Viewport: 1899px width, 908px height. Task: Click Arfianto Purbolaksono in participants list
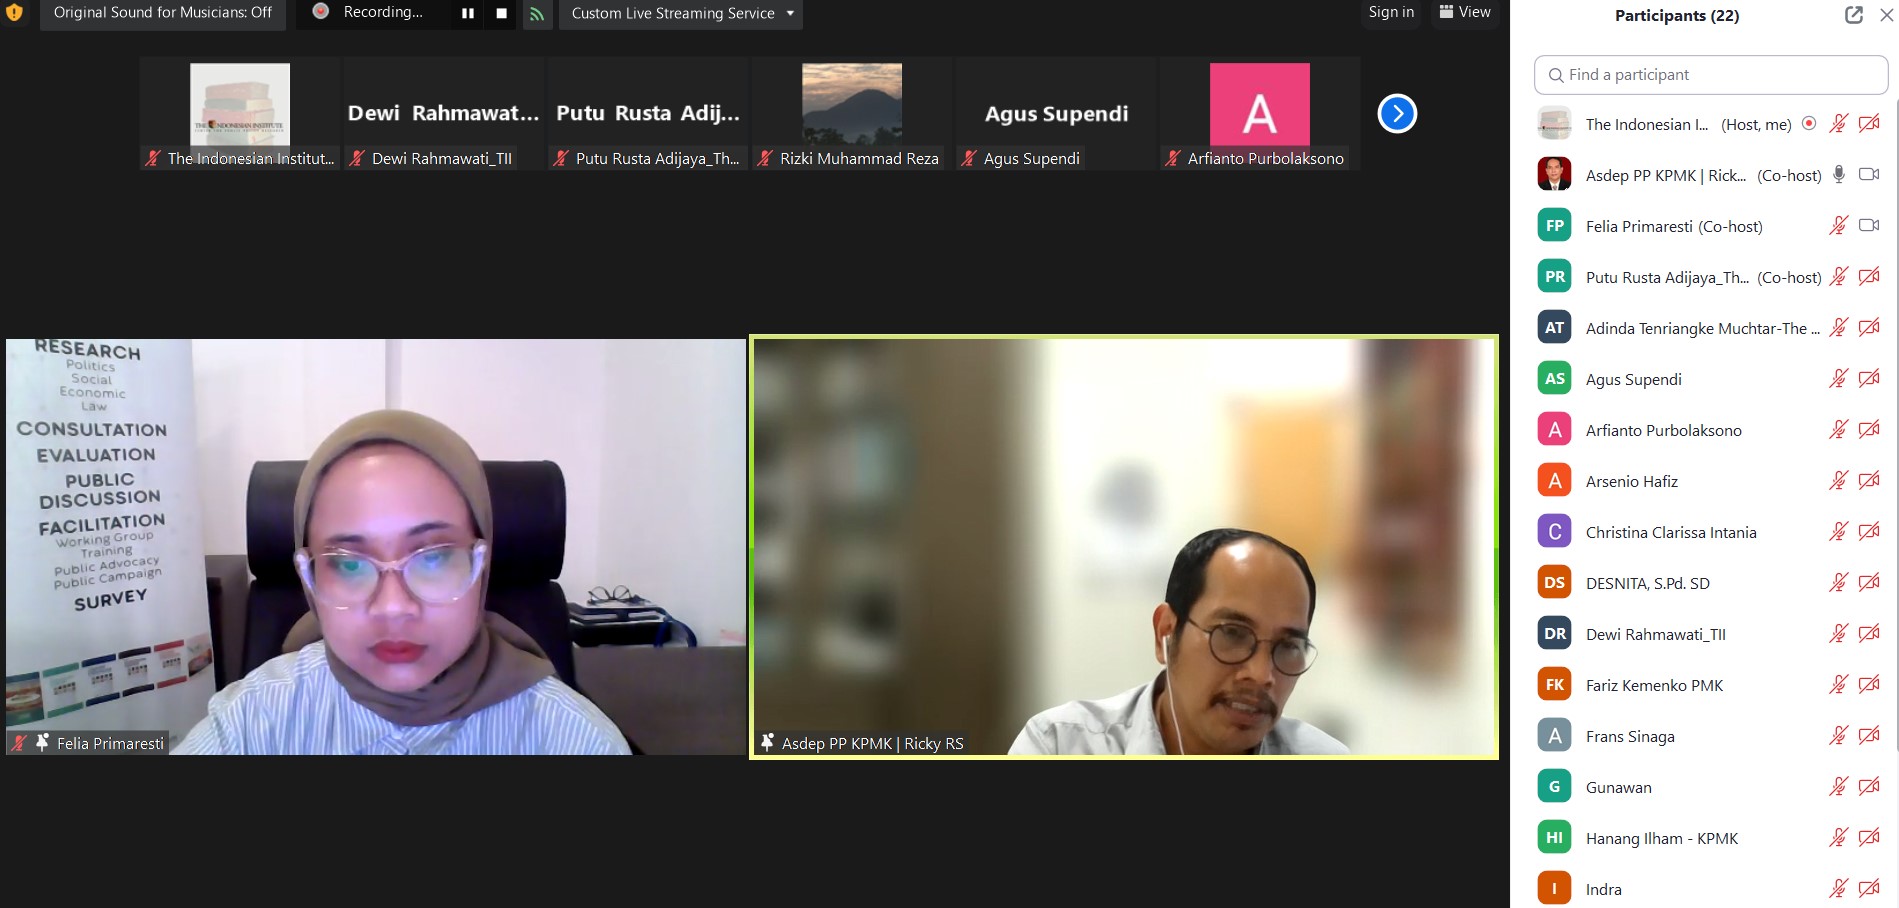coord(1663,430)
